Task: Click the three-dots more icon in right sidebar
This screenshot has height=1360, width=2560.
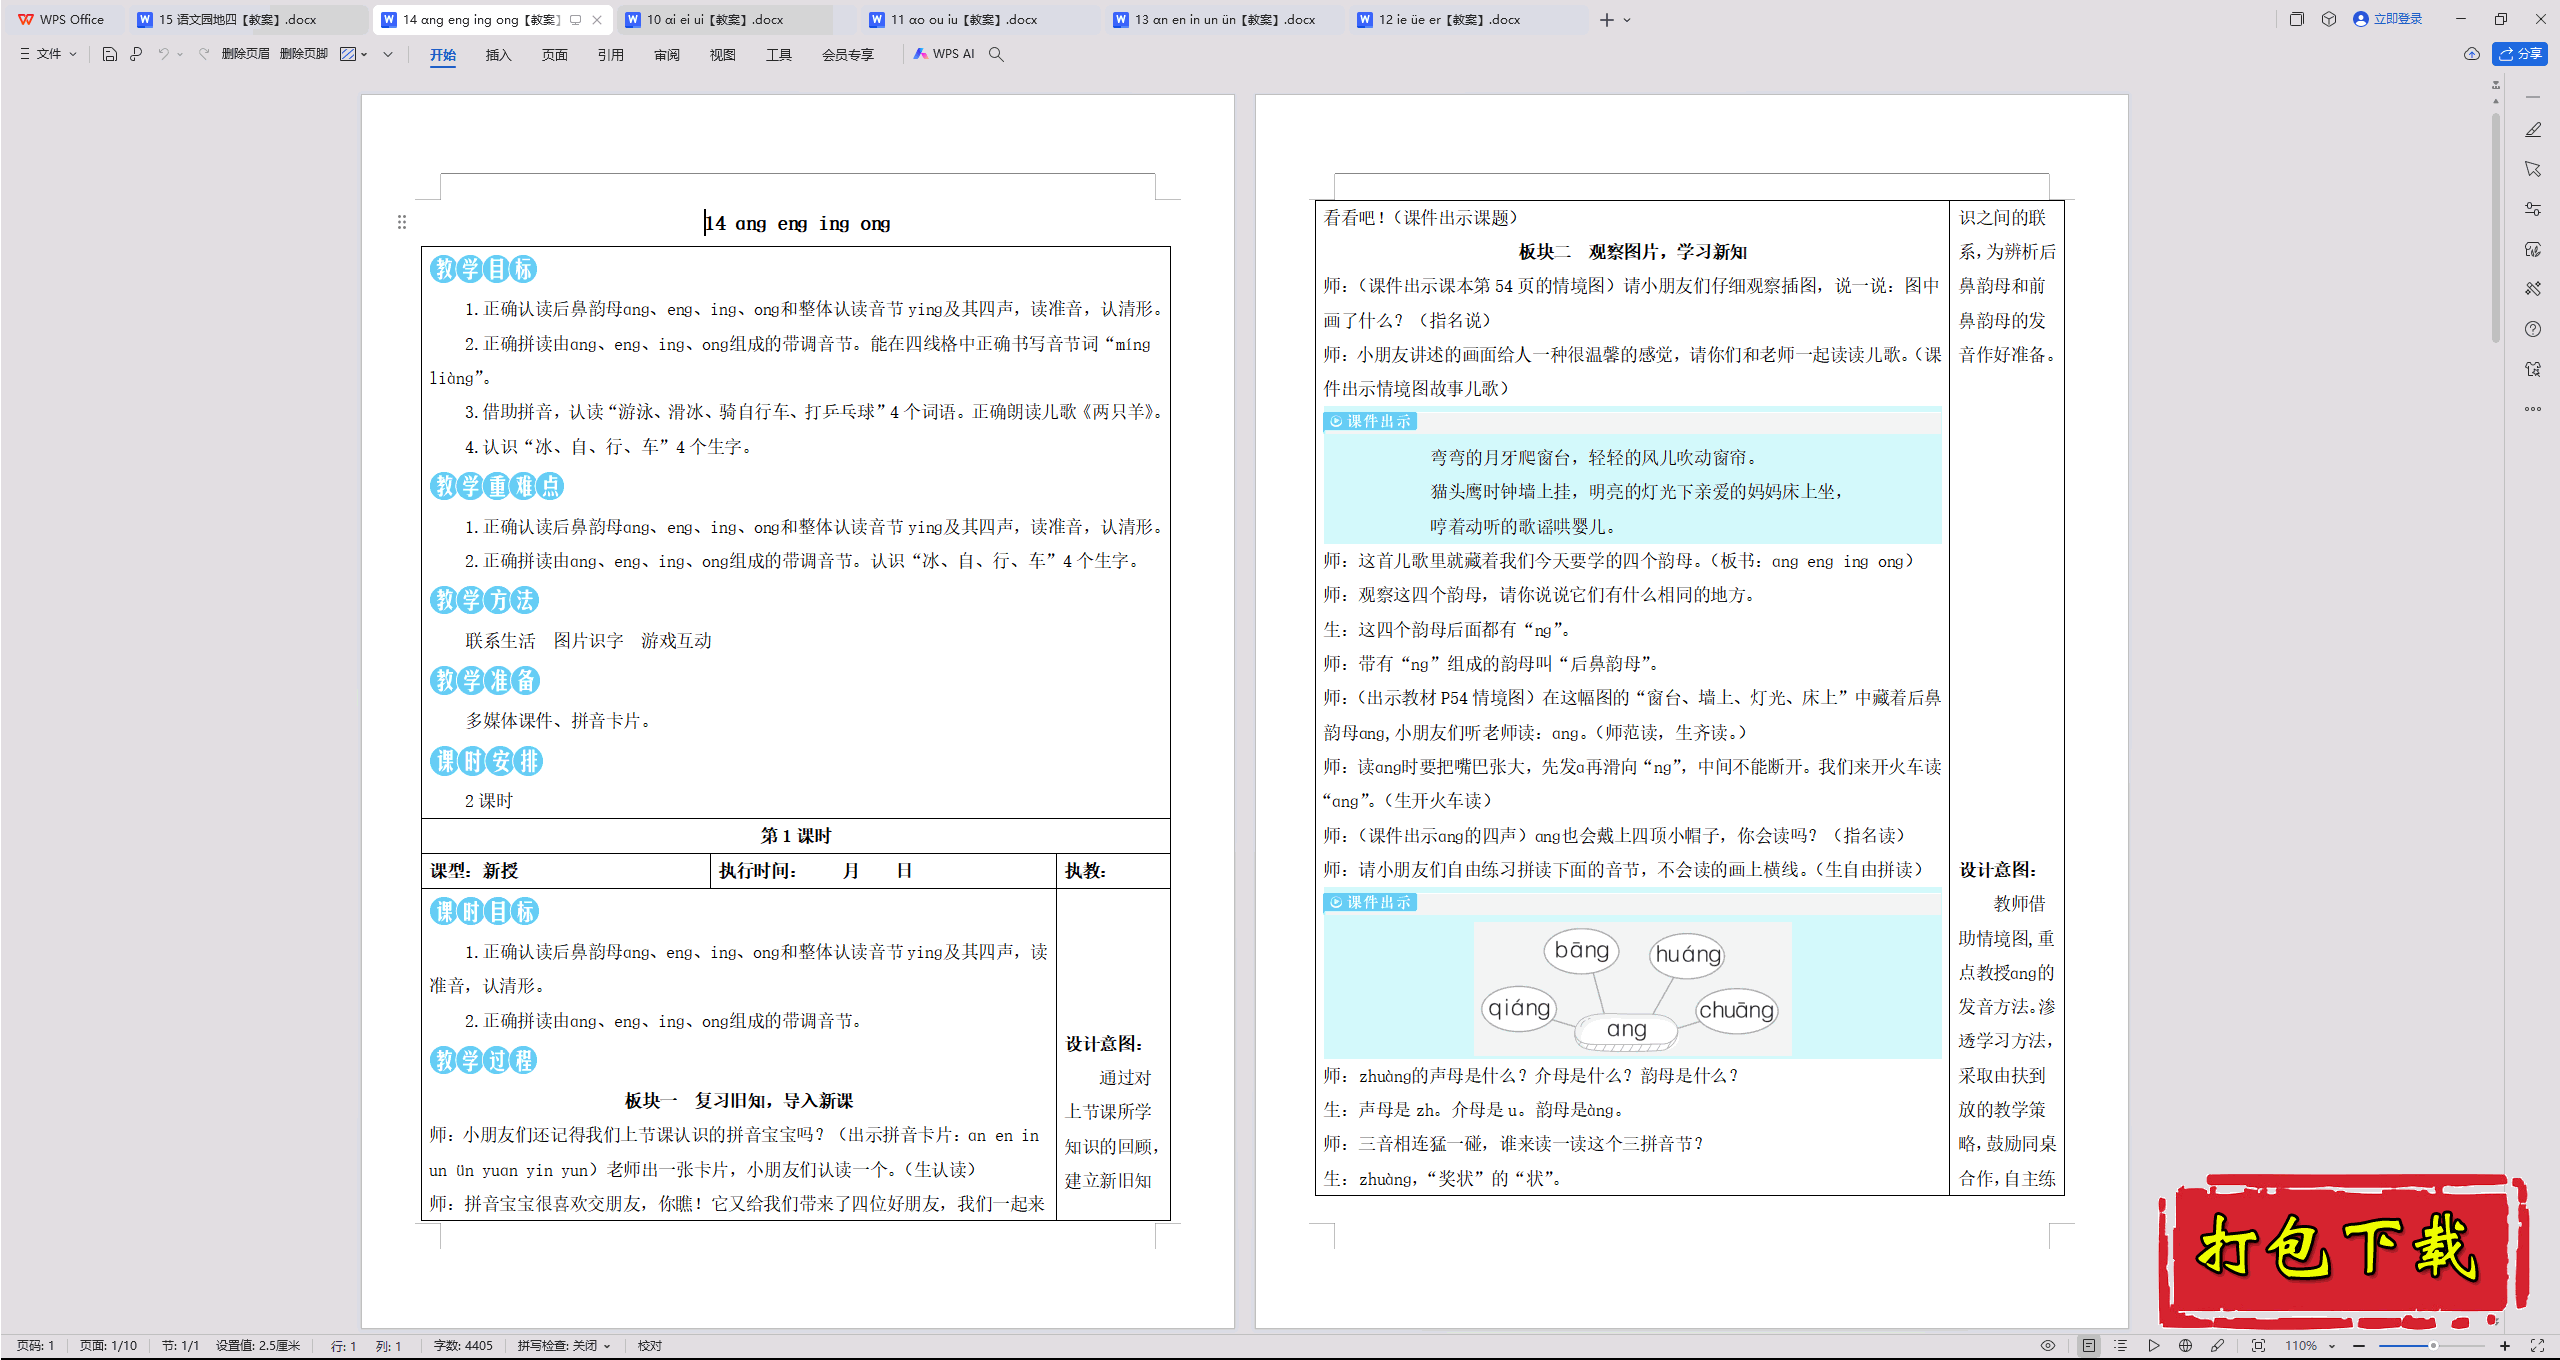Action: tap(2533, 409)
